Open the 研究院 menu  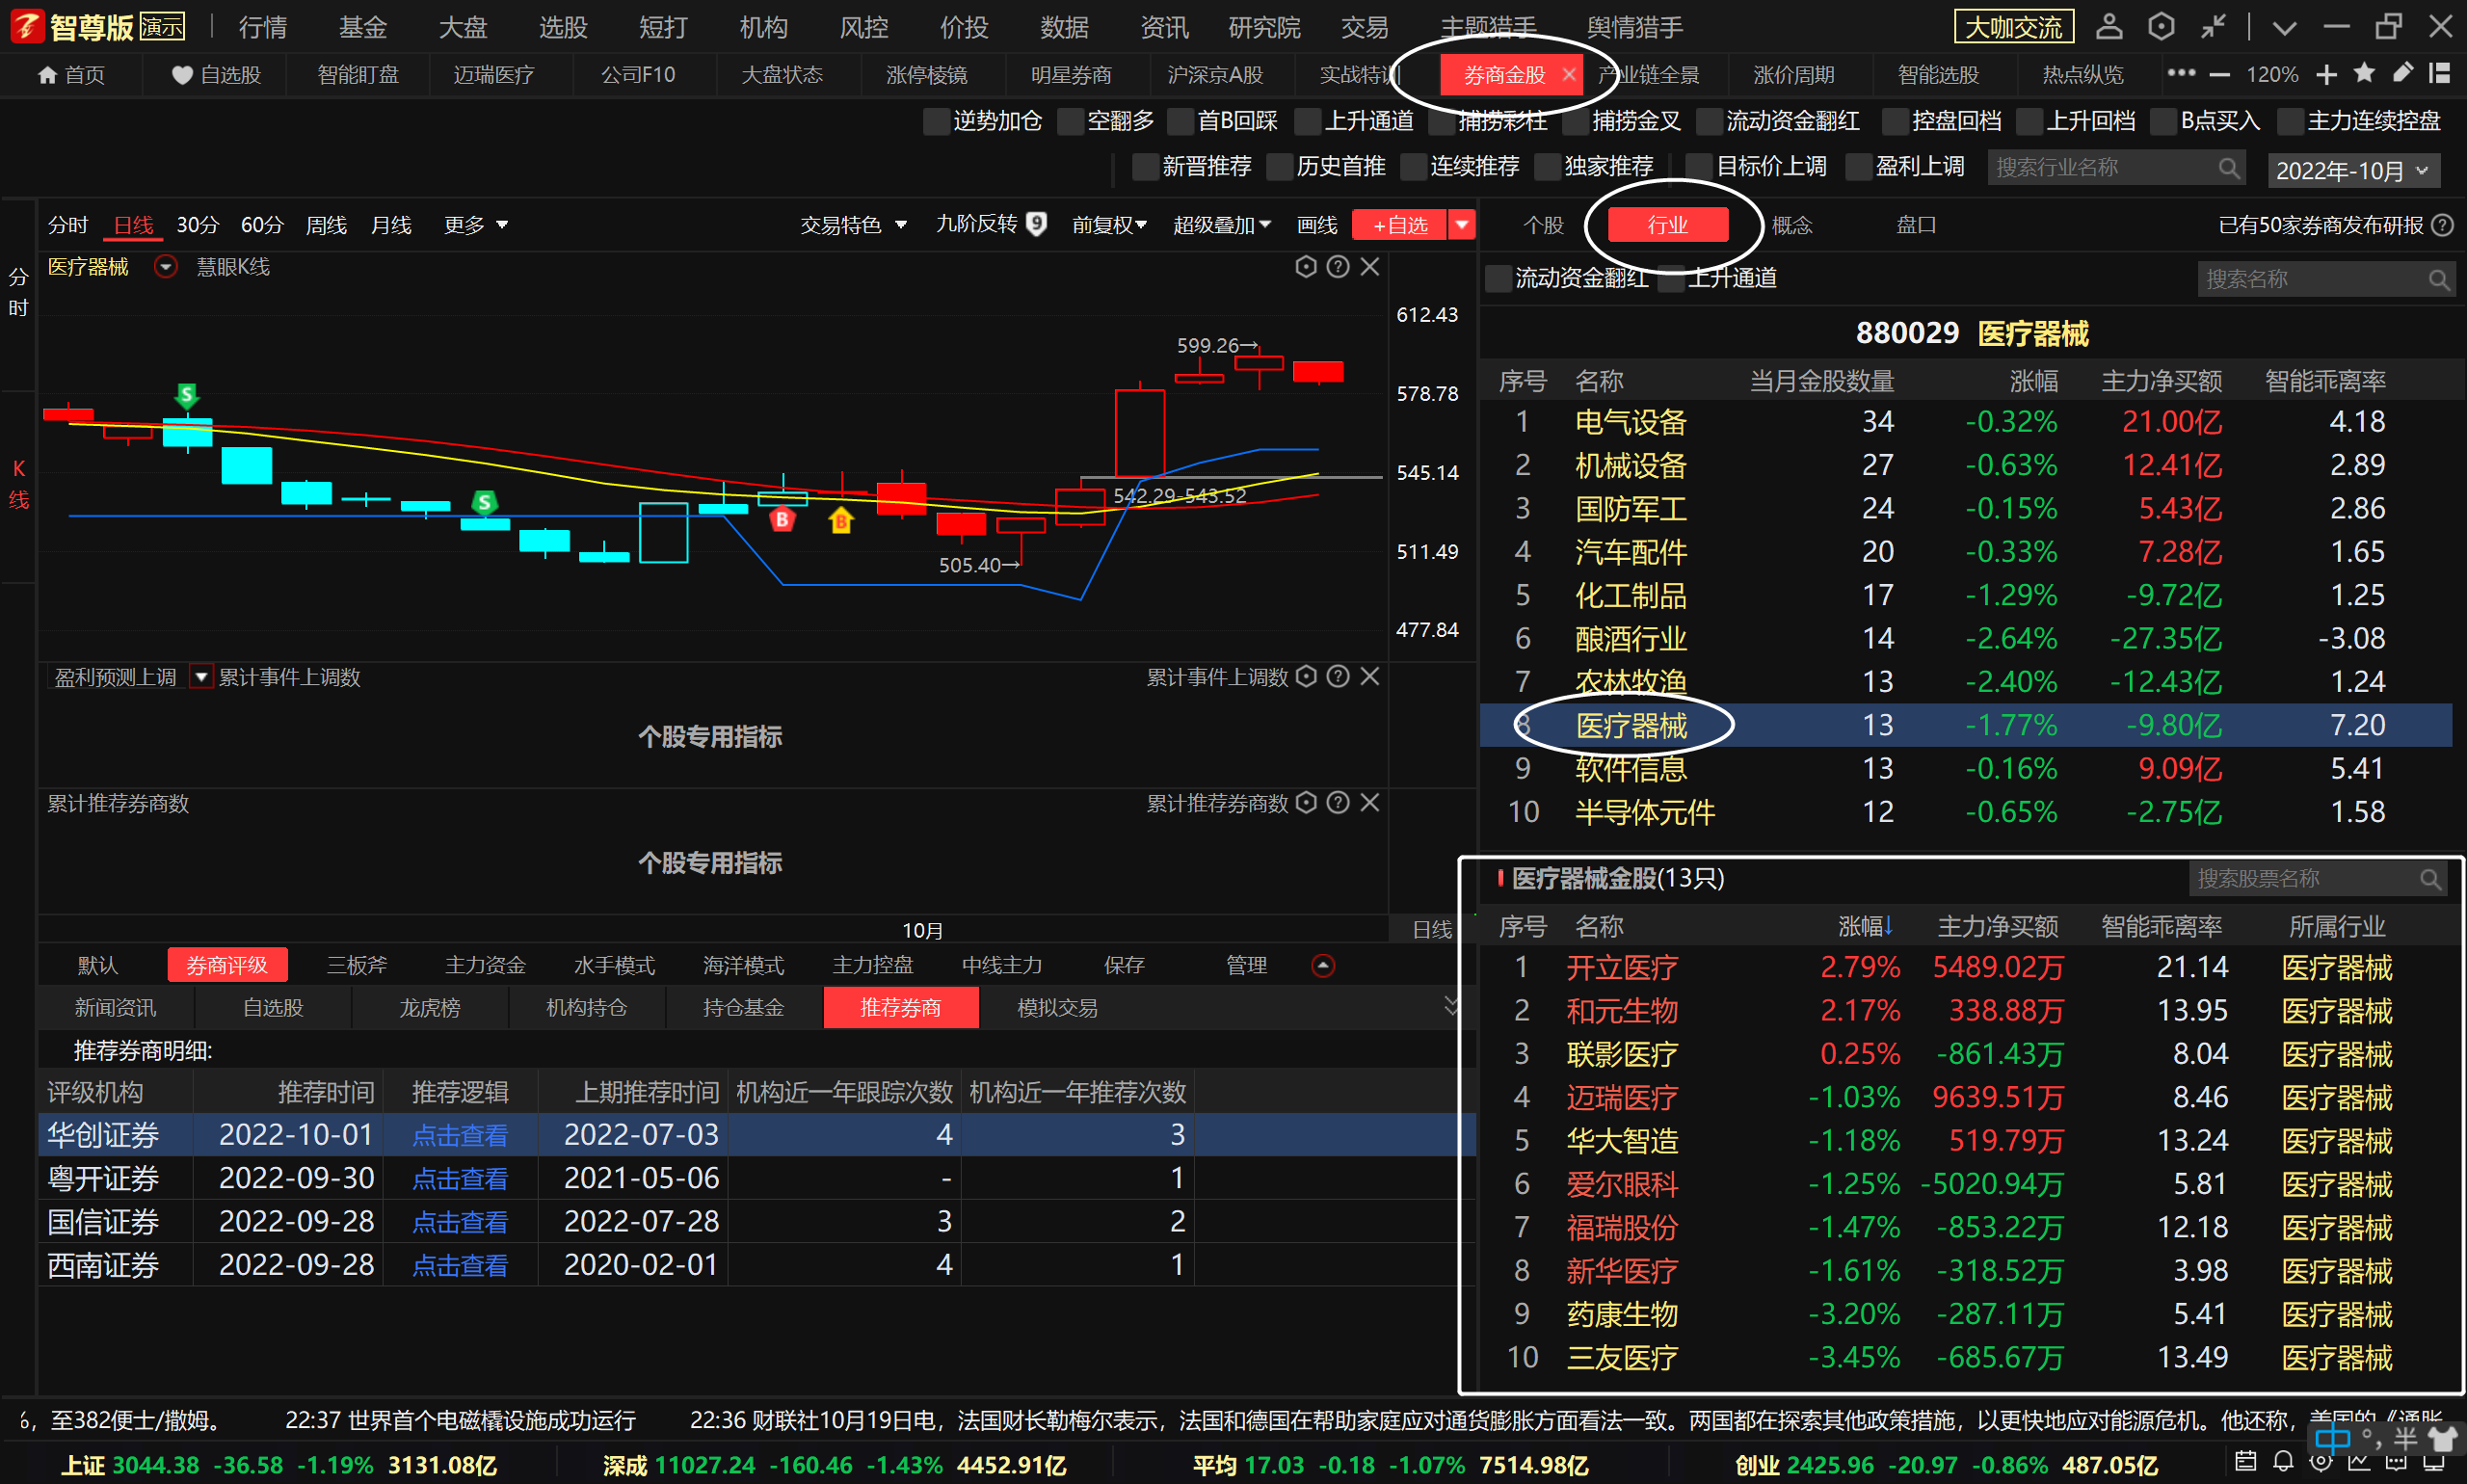coord(1264,27)
